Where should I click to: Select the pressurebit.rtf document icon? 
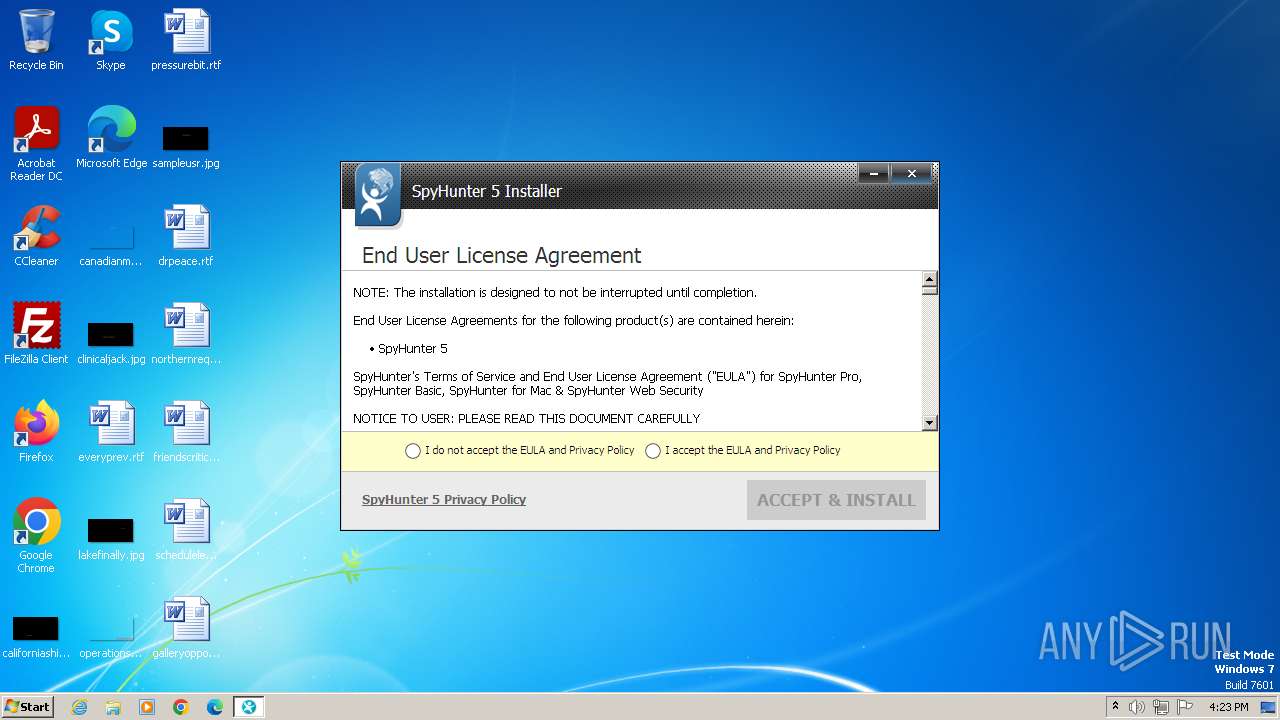tap(186, 40)
